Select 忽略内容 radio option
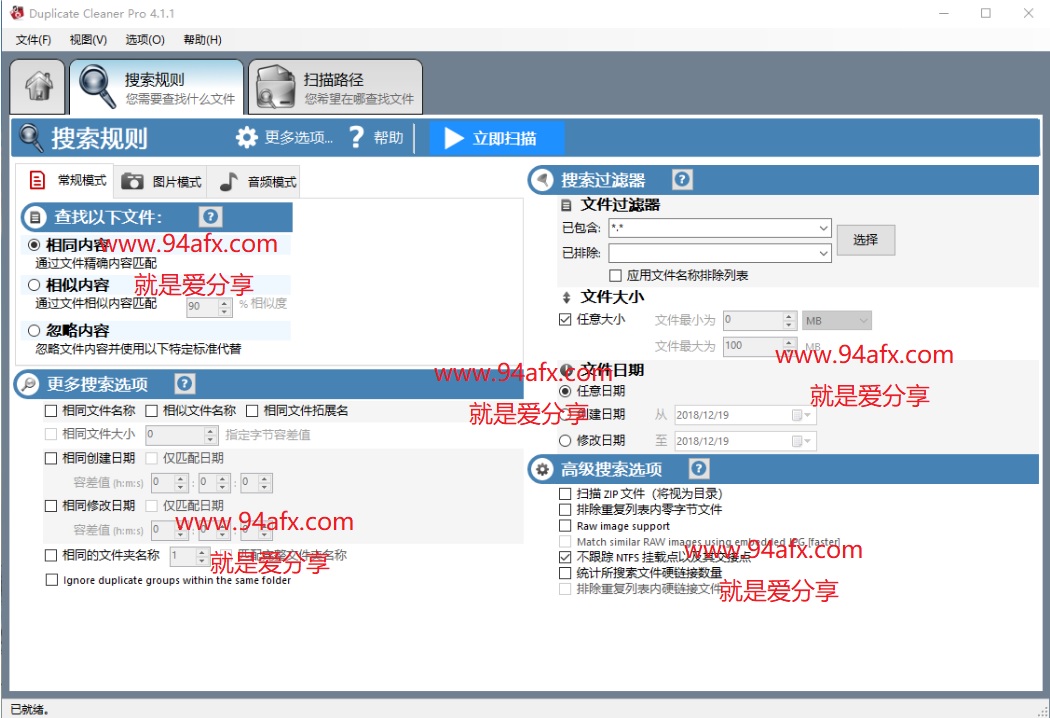 pyautogui.click(x=33, y=330)
